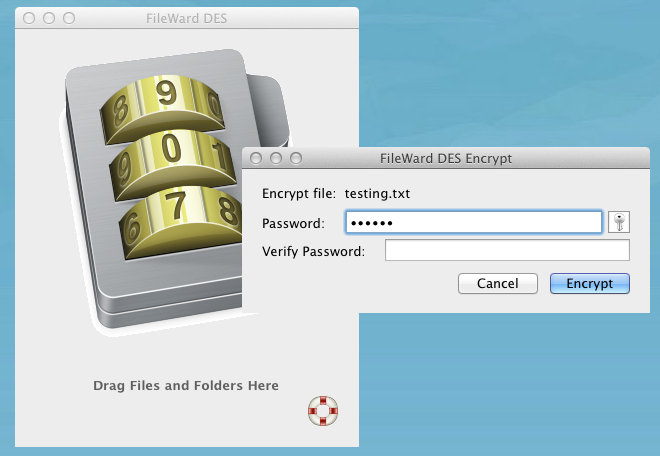Click the 'Drag Files and Folders Here' text
The image size is (660, 456).
pyautogui.click(x=186, y=386)
